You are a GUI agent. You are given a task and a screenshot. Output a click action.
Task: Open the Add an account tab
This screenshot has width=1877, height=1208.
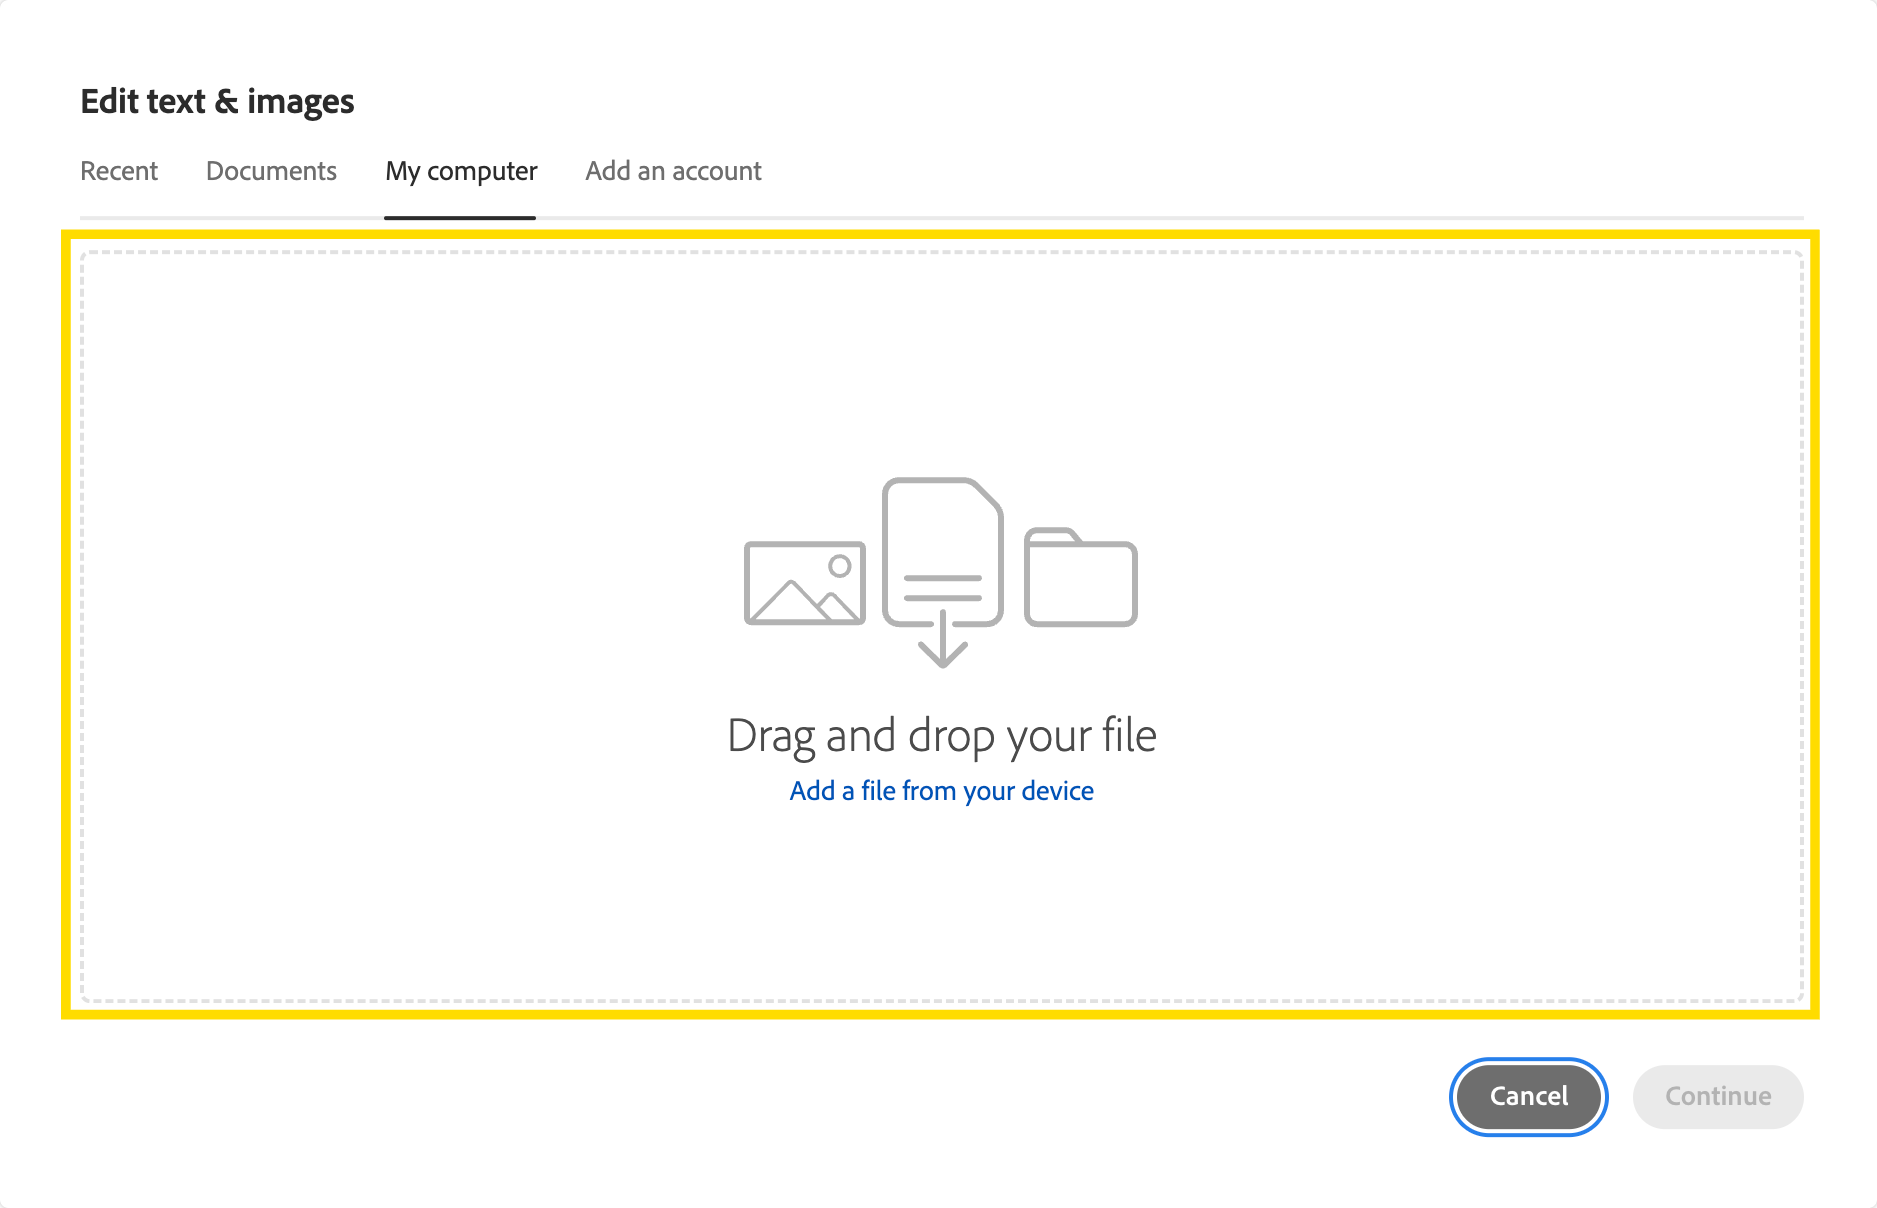pyautogui.click(x=673, y=171)
